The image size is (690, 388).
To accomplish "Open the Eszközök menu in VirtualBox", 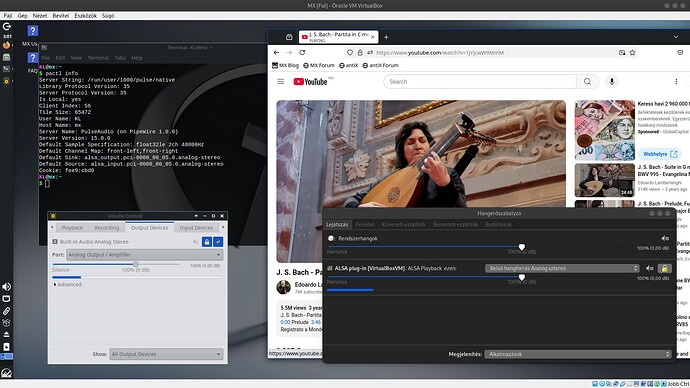I will coord(85,15).
